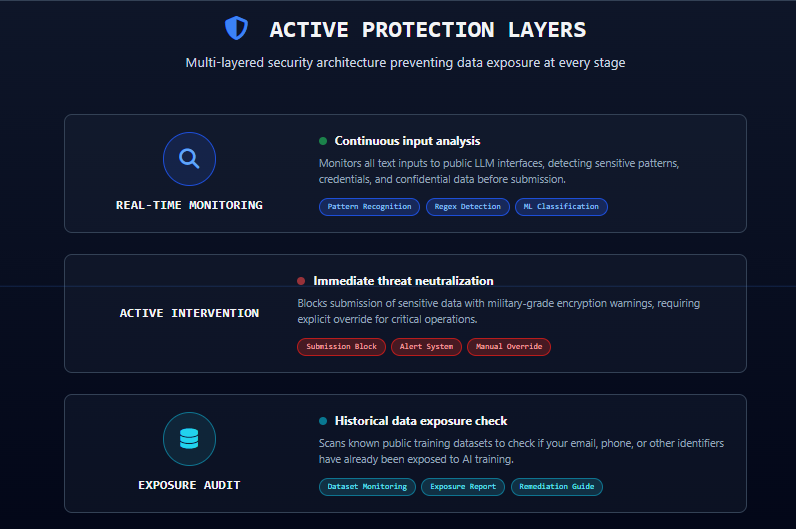
Task: Click the Continuous input analysis title
Action: point(407,141)
